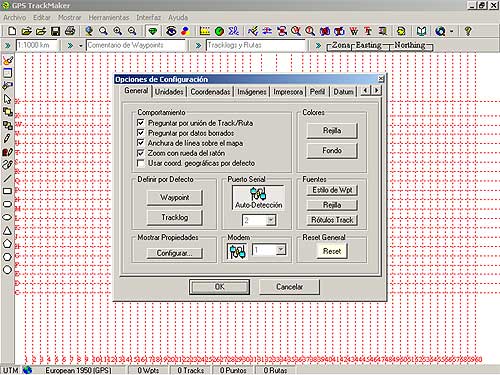The image size is (500, 375).
Task: Open dropdown arrow beside globe toolbar icon
Action: [x=452, y=31]
